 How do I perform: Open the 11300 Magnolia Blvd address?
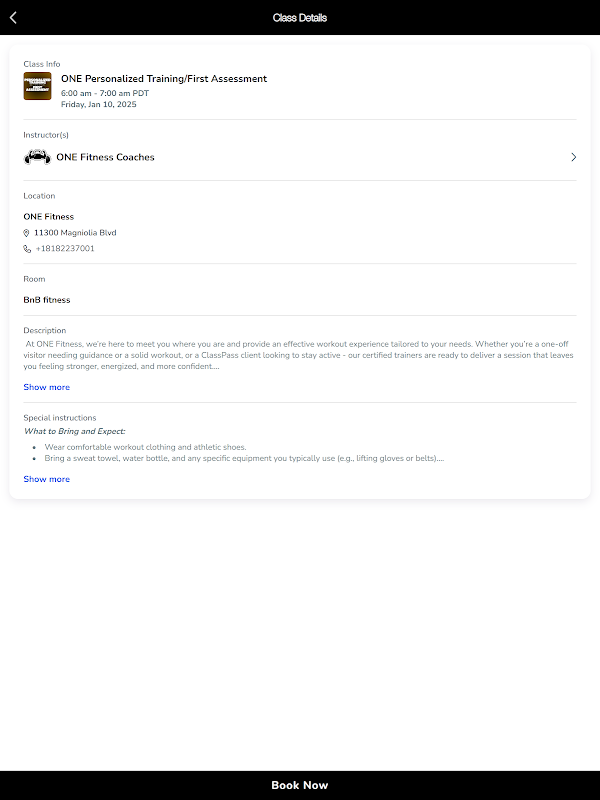coord(75,233)
